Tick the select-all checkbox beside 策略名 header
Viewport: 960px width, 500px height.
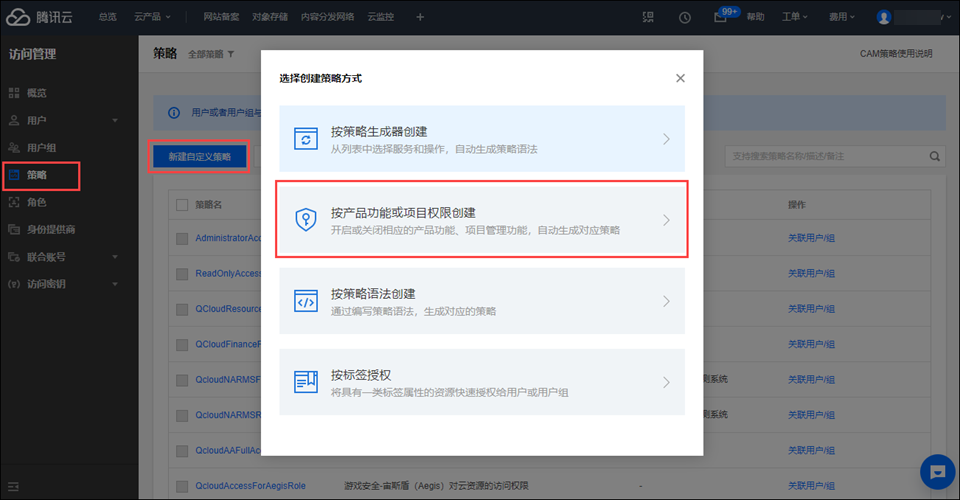pyautogui.click(x=182, y=205)
